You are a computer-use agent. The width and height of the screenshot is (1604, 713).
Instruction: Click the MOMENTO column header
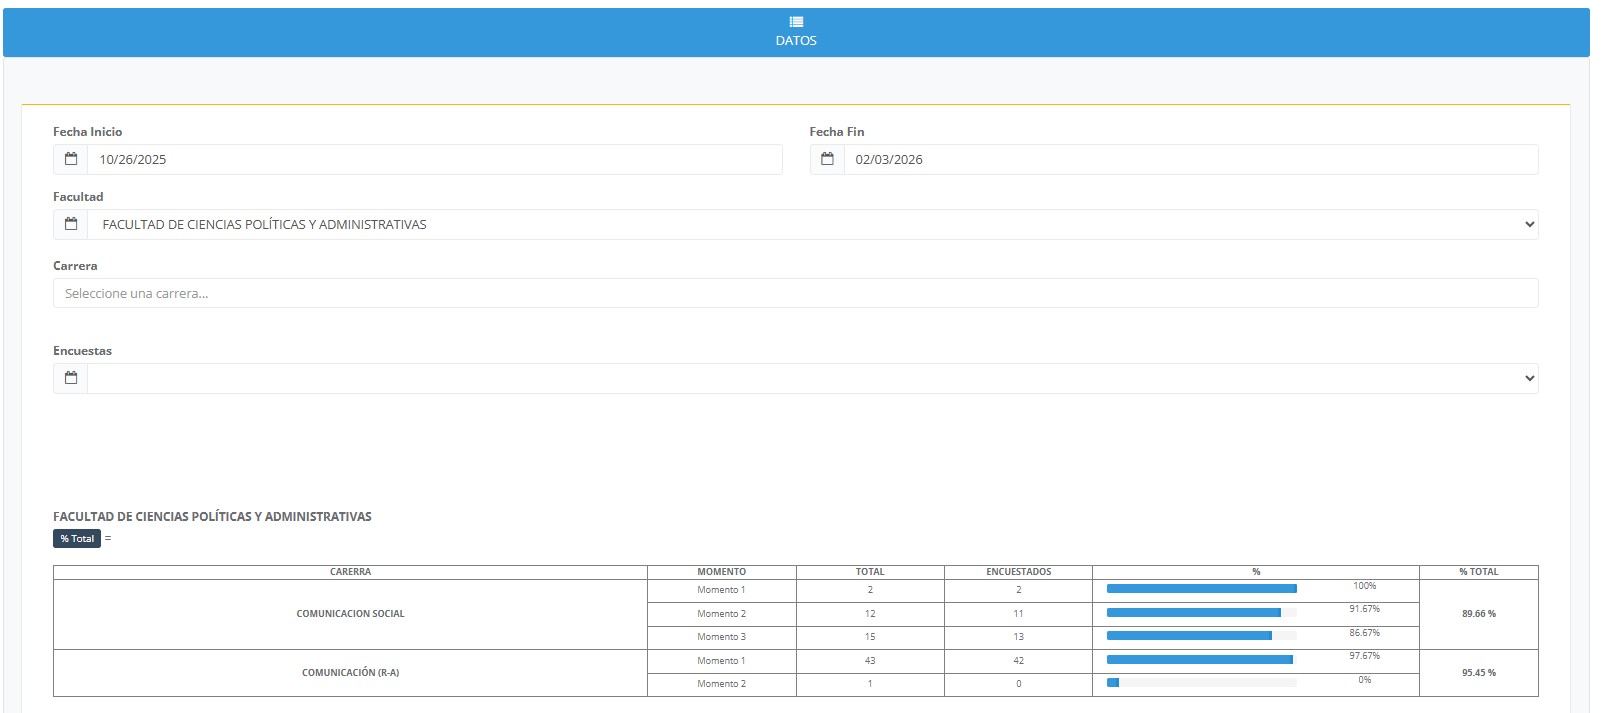(722, 572)
